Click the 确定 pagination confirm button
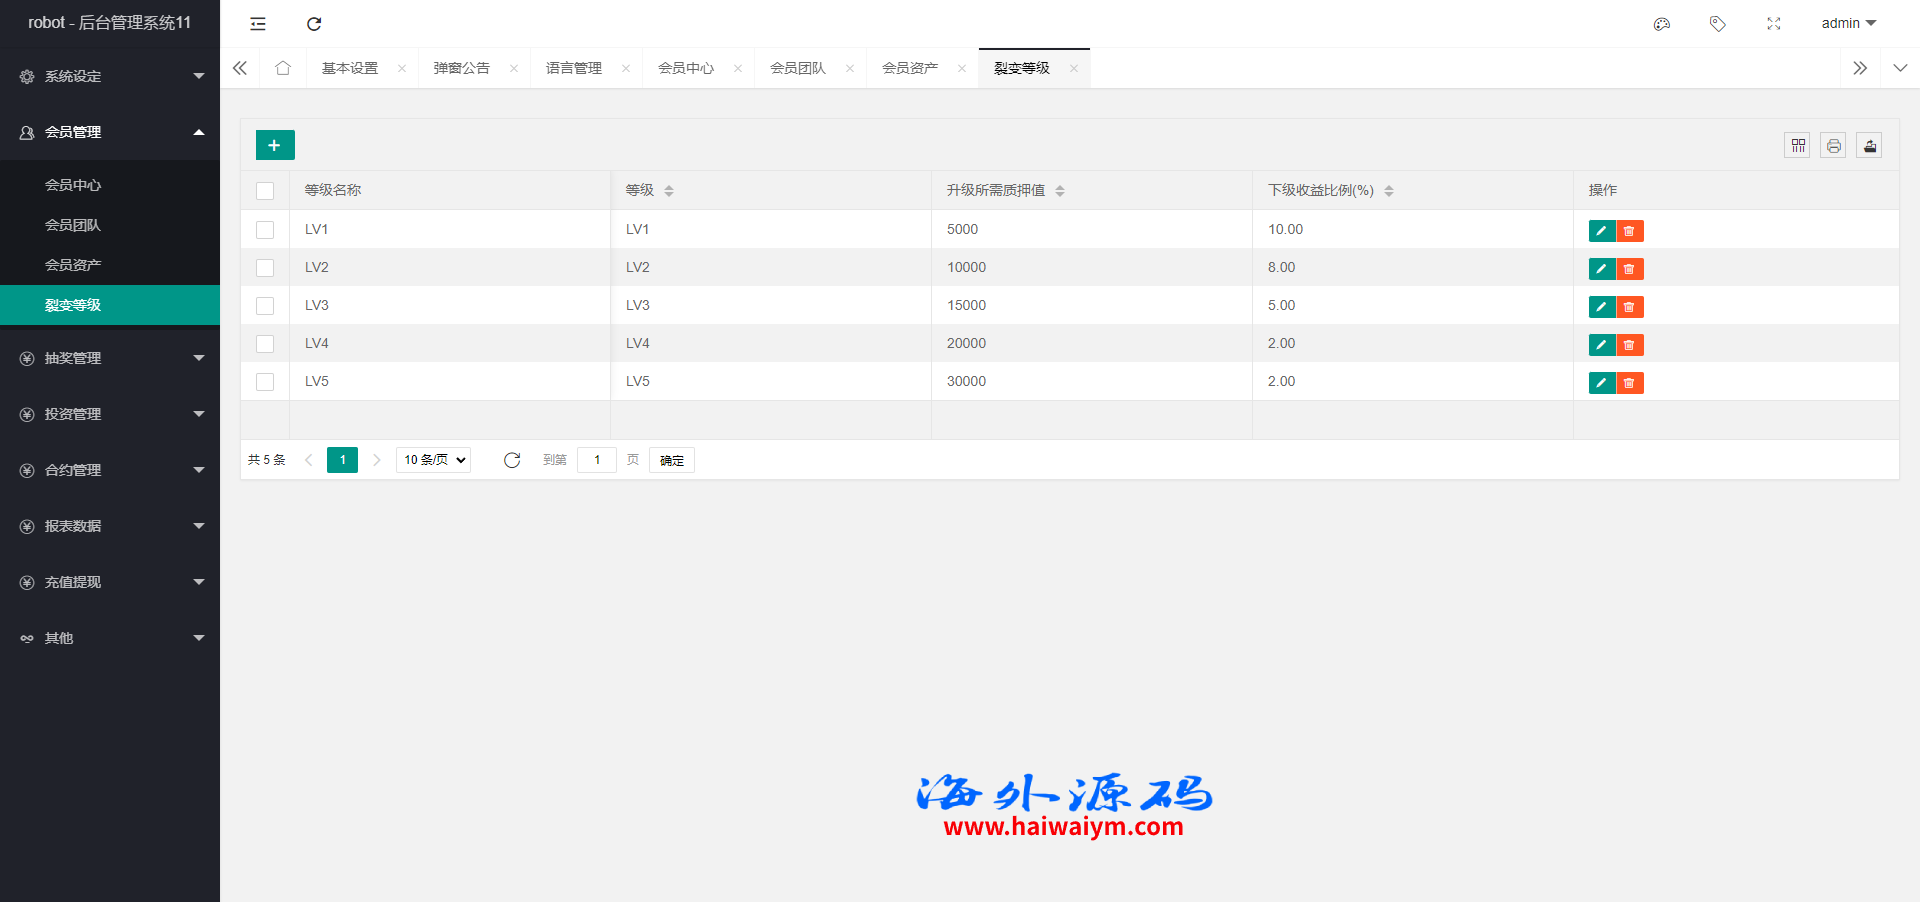The height and width of the screenshot is (902, 1920). tap(671, 460)
